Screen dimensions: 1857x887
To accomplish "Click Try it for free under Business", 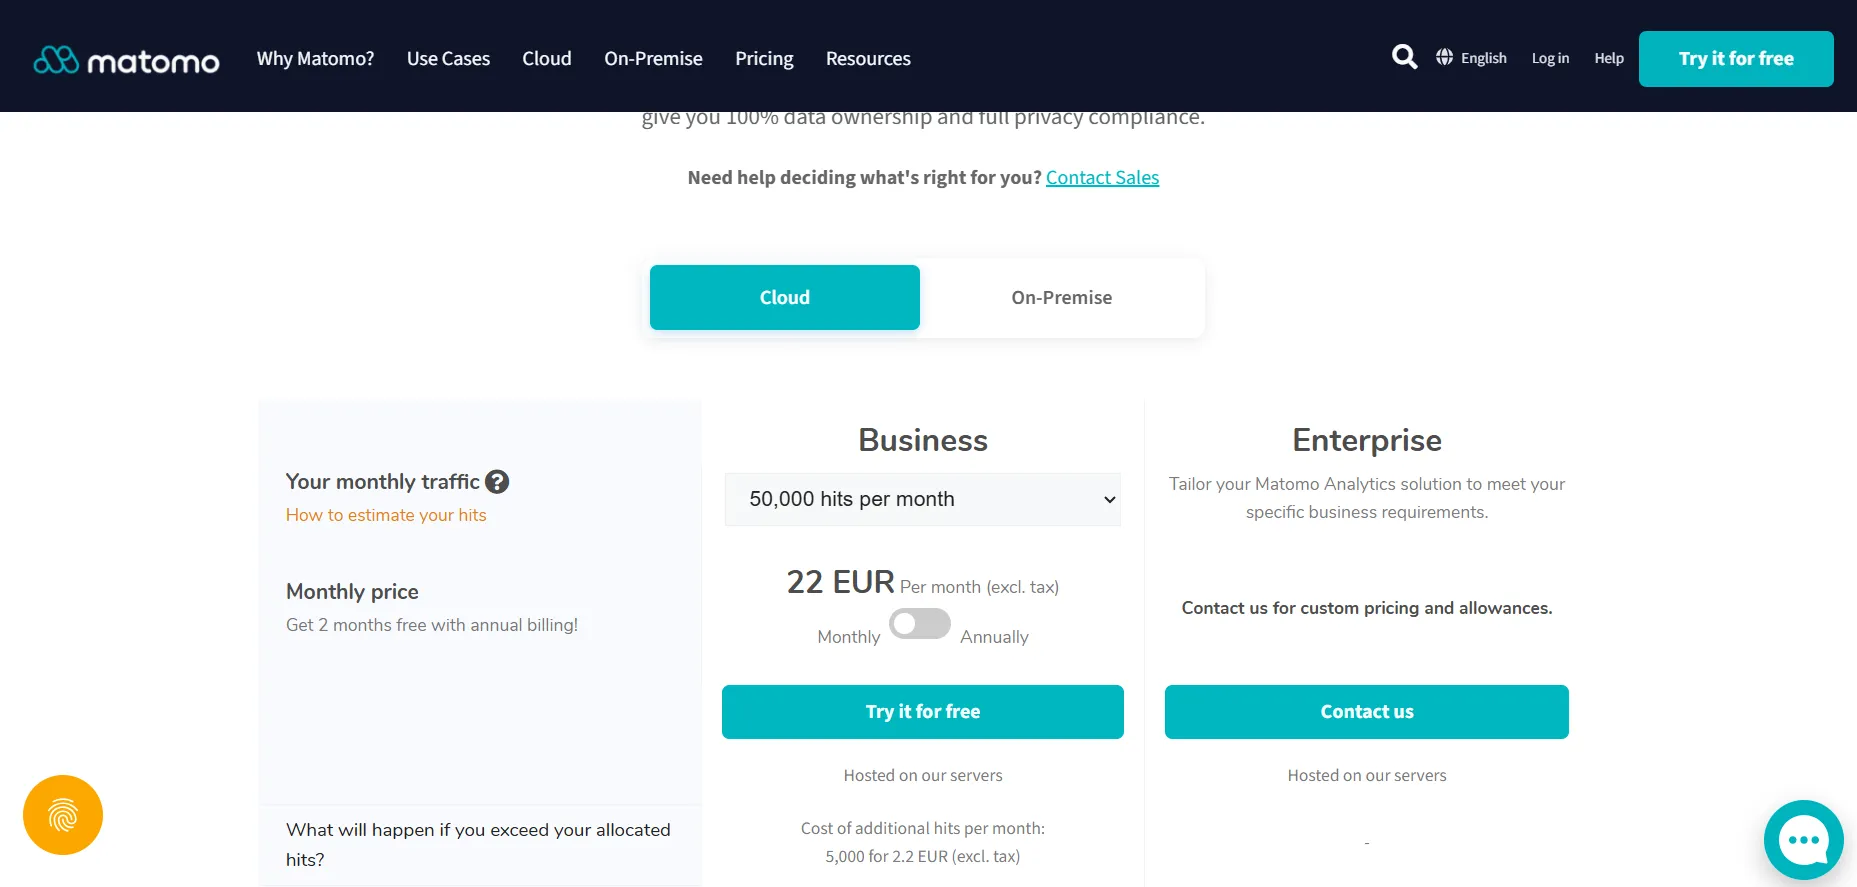I will (x=923, y=712).
